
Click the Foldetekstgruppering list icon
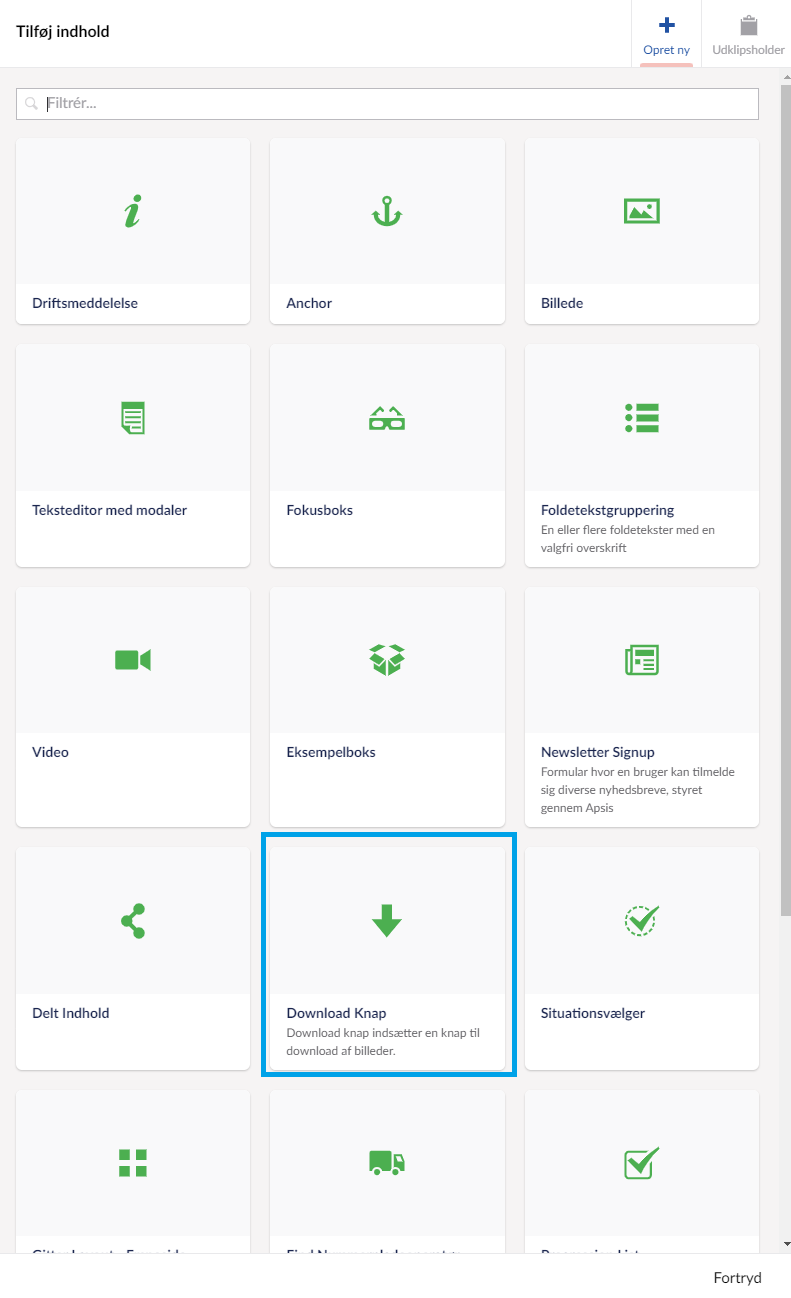[x=641, y=417]
